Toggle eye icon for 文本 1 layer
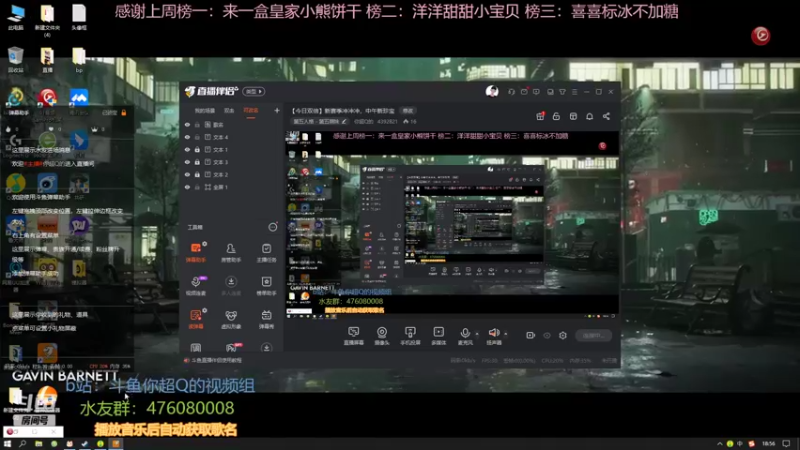Viewport: 800px width, 450px height. (x=187, y=150)
